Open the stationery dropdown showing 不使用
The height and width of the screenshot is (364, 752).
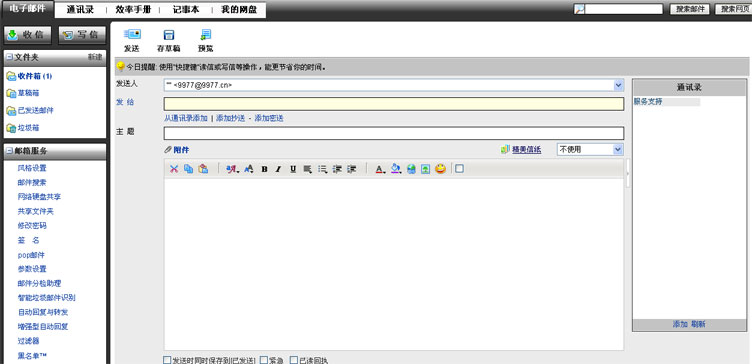618,150
